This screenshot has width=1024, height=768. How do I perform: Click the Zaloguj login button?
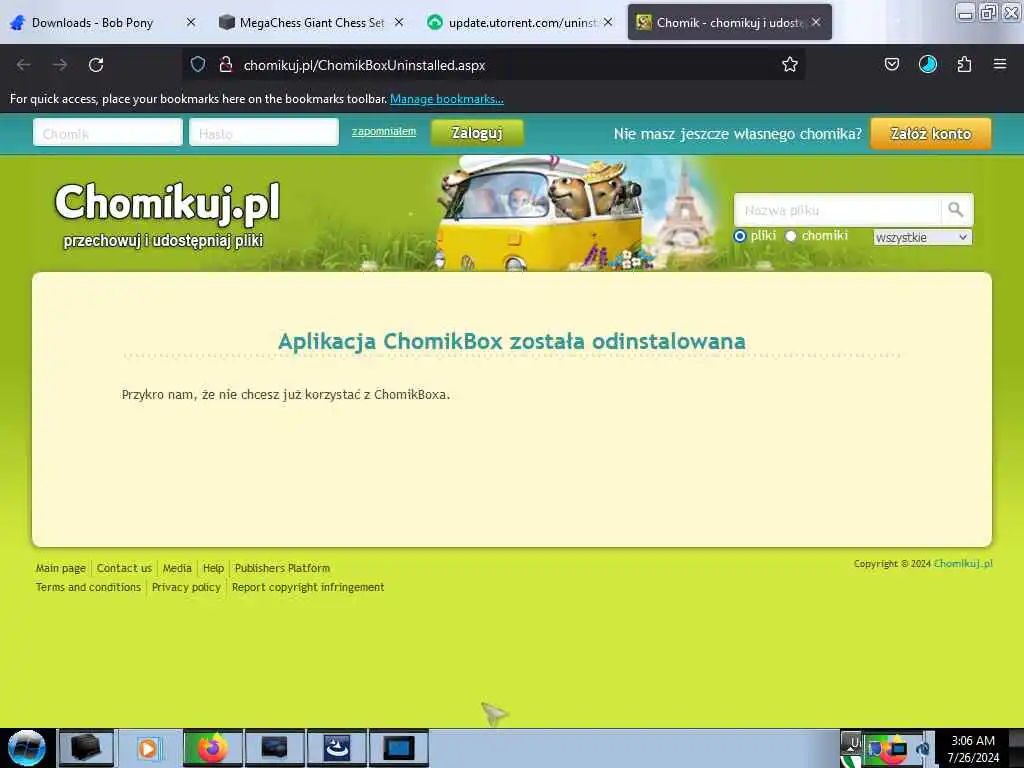pyautogui.click(x=477, y=133)
